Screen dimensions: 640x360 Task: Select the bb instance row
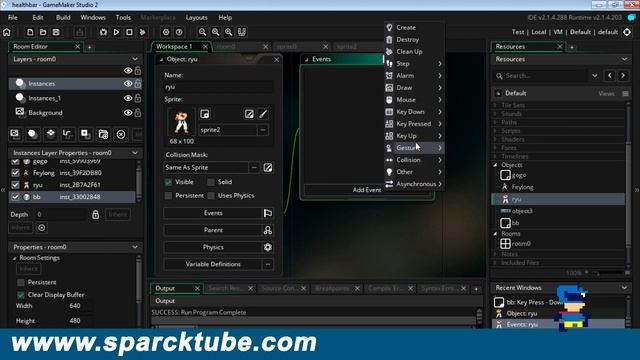73,197
